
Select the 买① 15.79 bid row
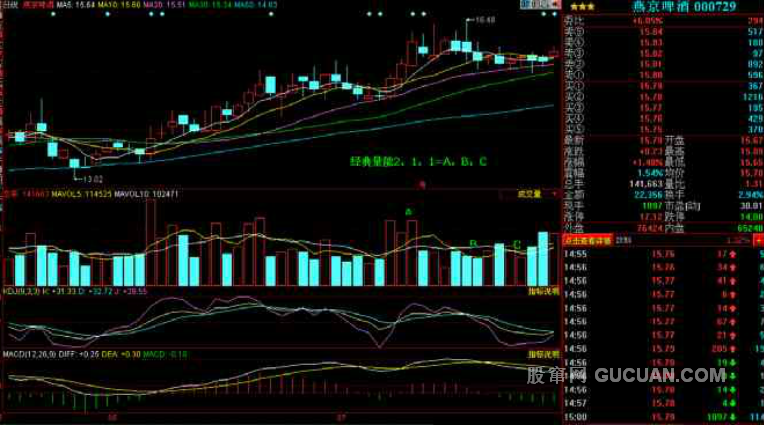[x=663, y=86]
